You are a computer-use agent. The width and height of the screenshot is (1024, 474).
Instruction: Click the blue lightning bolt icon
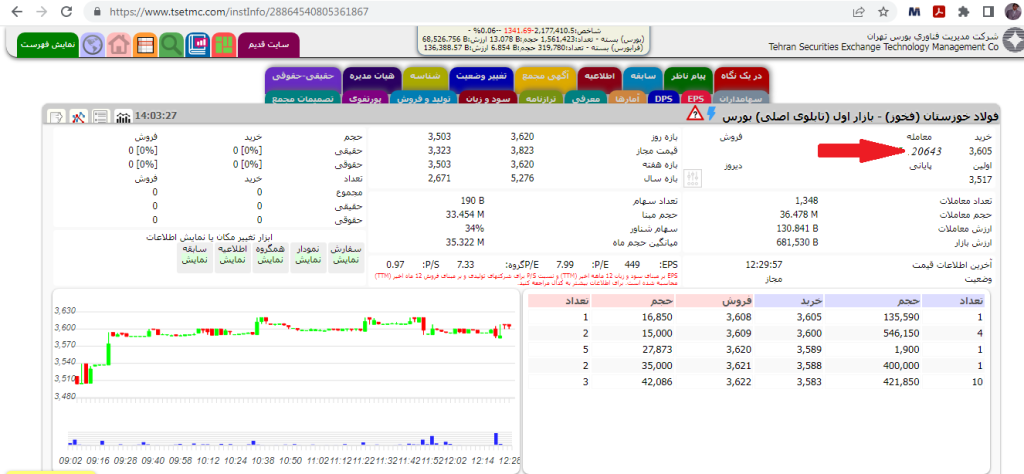(x=712, y=114)
